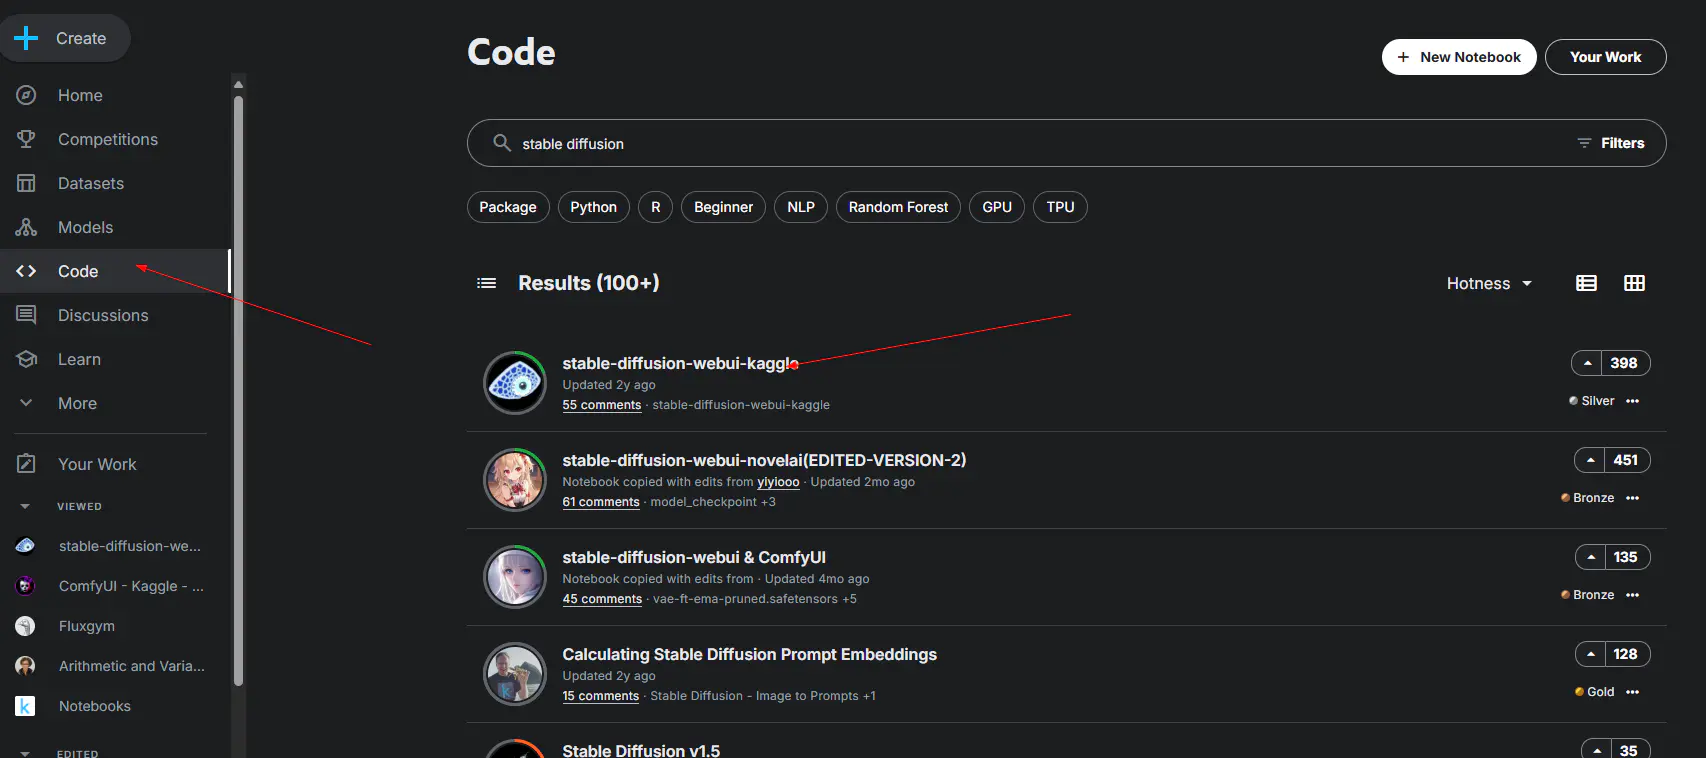Open more options for Gold notebook
Screen dimensions: 1706x758
[1632, 692]
